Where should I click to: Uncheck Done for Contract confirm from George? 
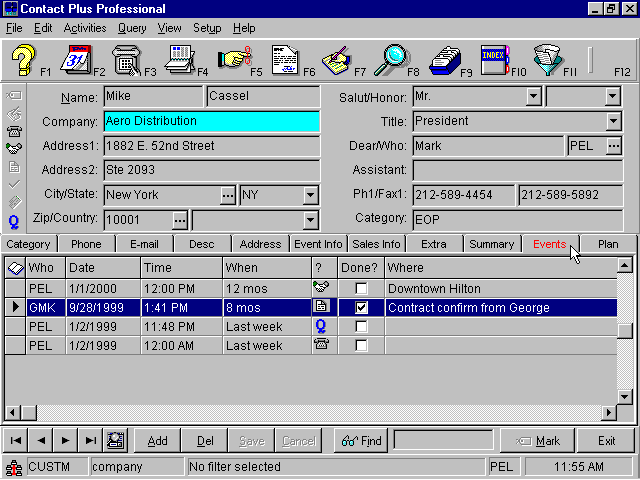[361, 308]
